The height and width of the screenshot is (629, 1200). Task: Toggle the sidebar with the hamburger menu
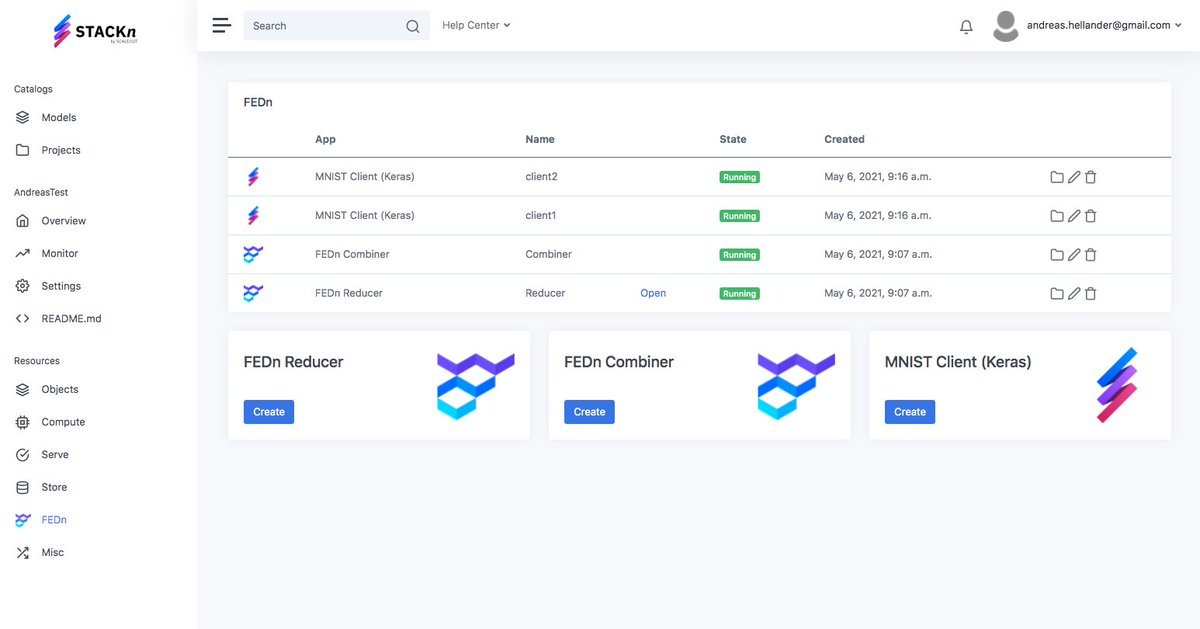(x=221, y=25)
